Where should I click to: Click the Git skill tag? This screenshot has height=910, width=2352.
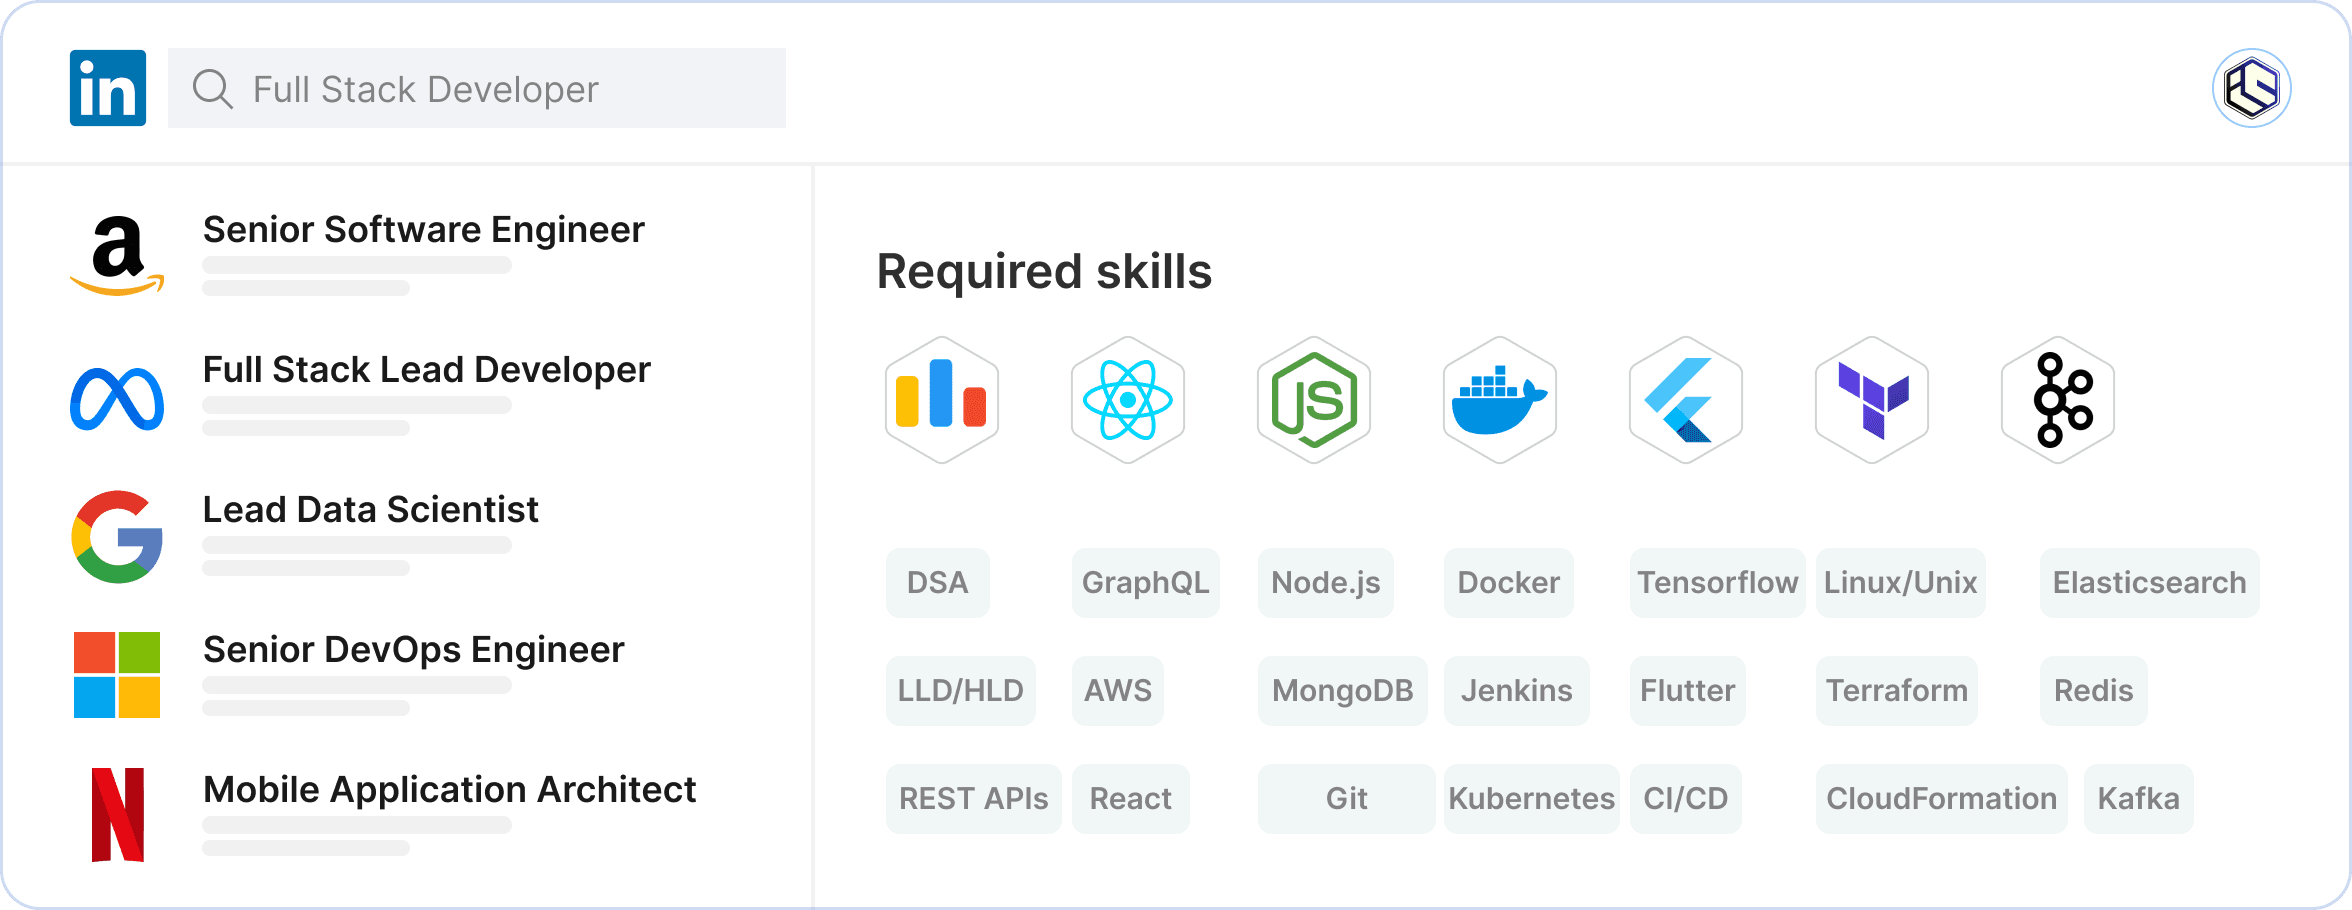(x=1347, y=799)
